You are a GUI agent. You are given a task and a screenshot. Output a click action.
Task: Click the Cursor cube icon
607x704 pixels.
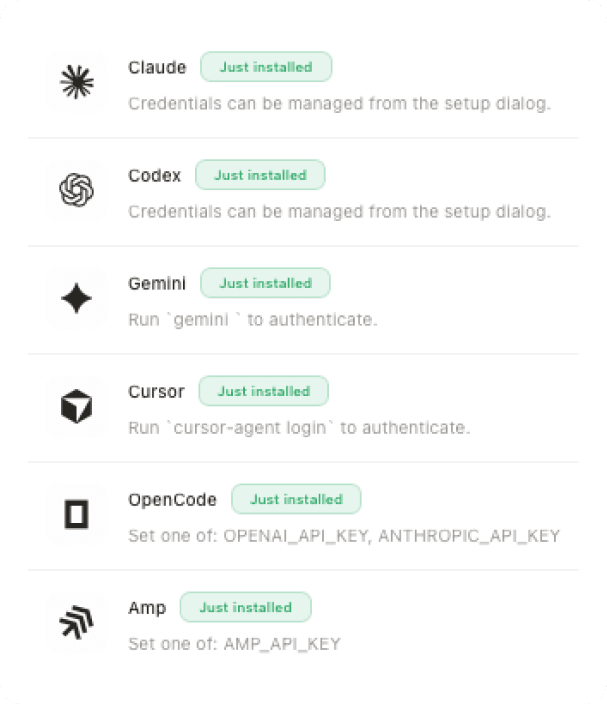click(77, 407)
